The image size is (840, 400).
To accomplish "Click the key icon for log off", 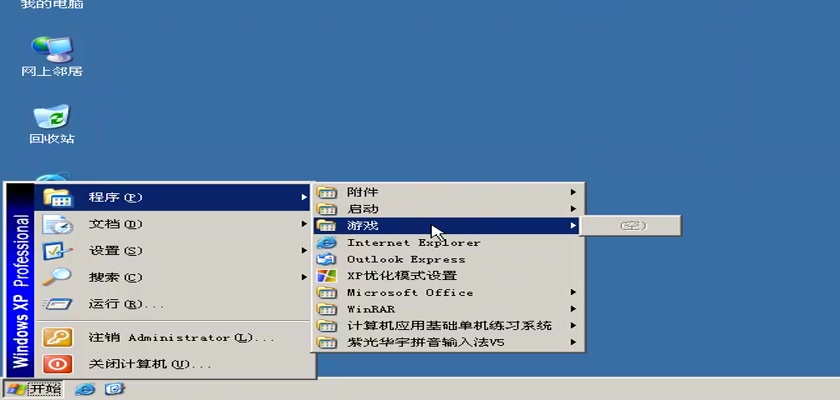I will pos(57,338).
